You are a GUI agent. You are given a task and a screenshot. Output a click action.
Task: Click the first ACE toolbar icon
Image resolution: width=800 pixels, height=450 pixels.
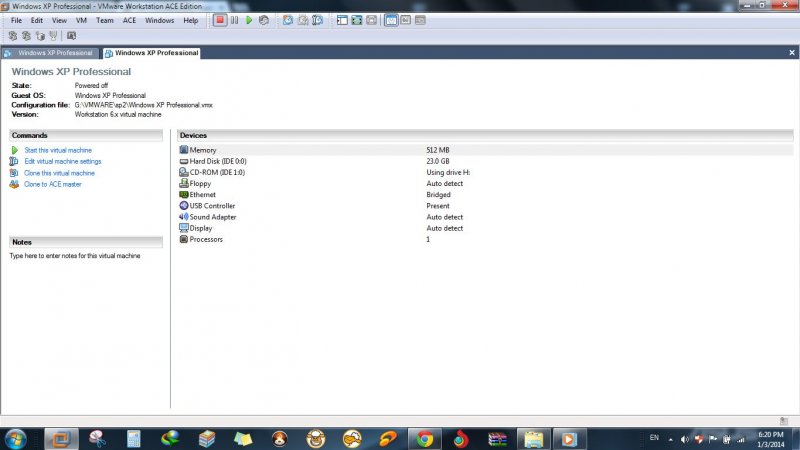pyautogui.click(x=13, y=36)
